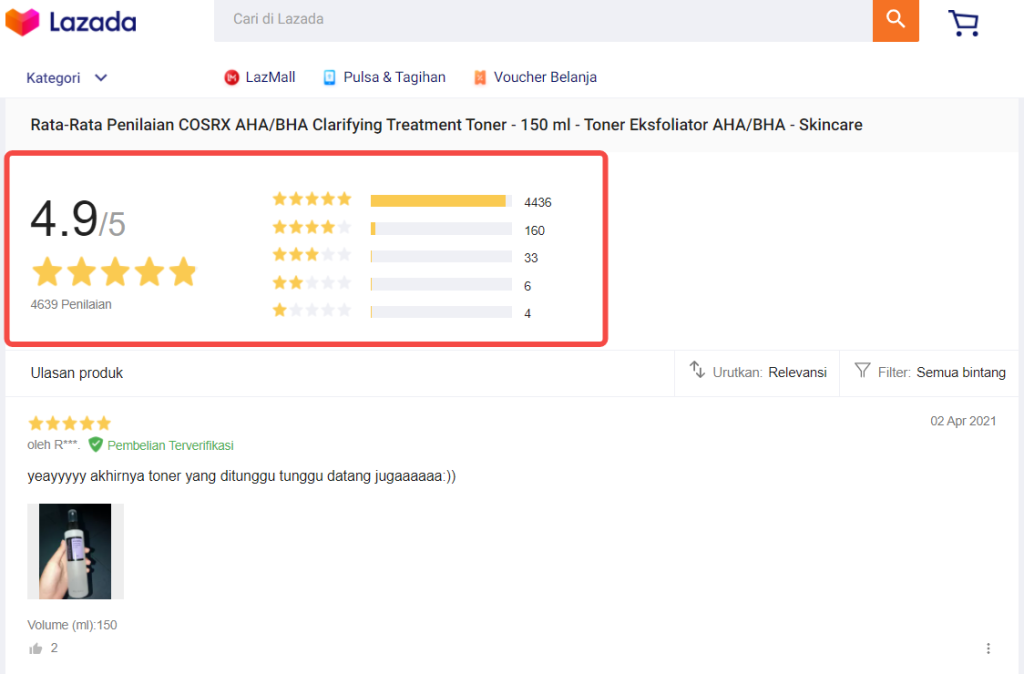The width and height of the screenshot is (1024, 674).
Task: Click the thumbs-up like icon on the review
Action: [35, 649]
